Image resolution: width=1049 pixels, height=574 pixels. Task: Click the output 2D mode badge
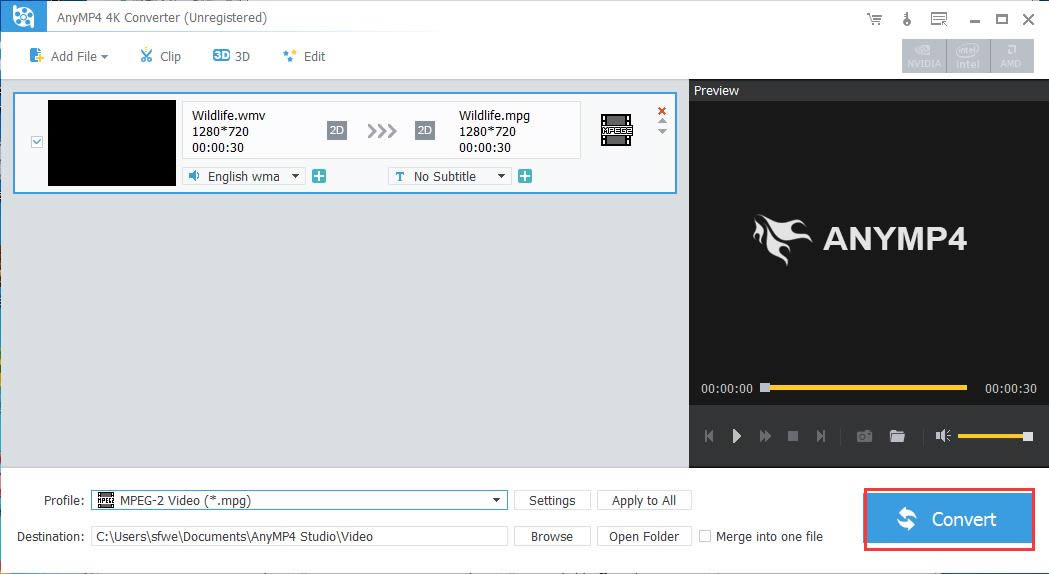[x=425, y=130]
